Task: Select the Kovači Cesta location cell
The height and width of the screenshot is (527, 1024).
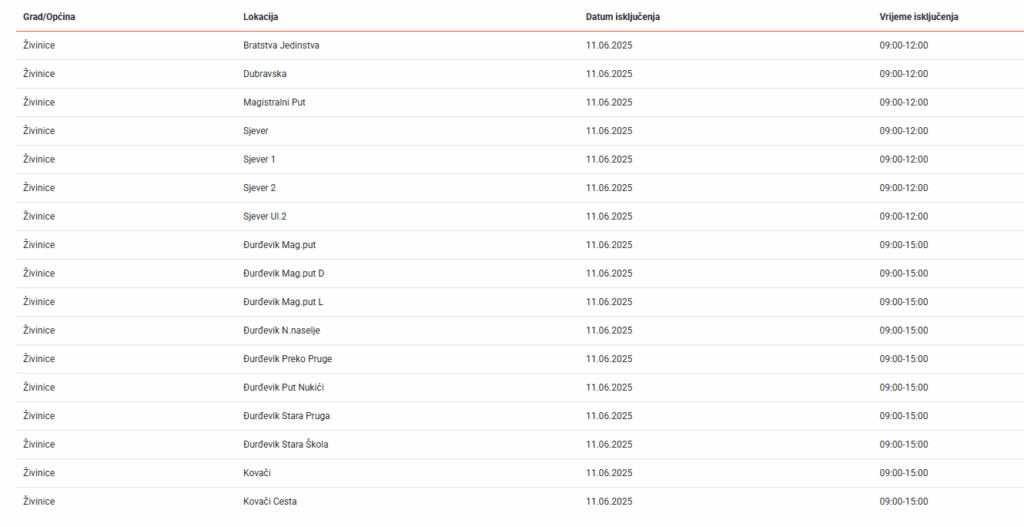Action: [x=269, y=501]
